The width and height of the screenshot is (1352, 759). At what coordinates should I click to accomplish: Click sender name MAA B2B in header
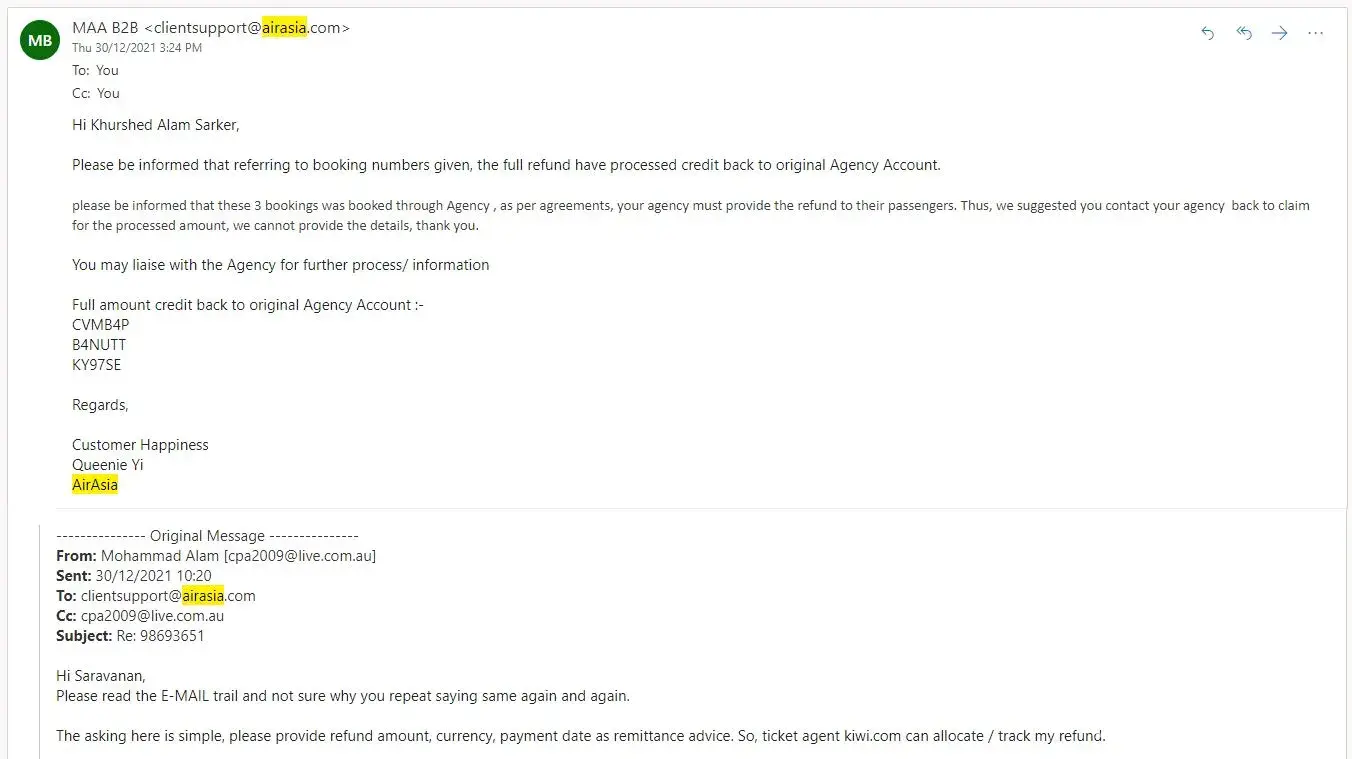click(105, 28)
